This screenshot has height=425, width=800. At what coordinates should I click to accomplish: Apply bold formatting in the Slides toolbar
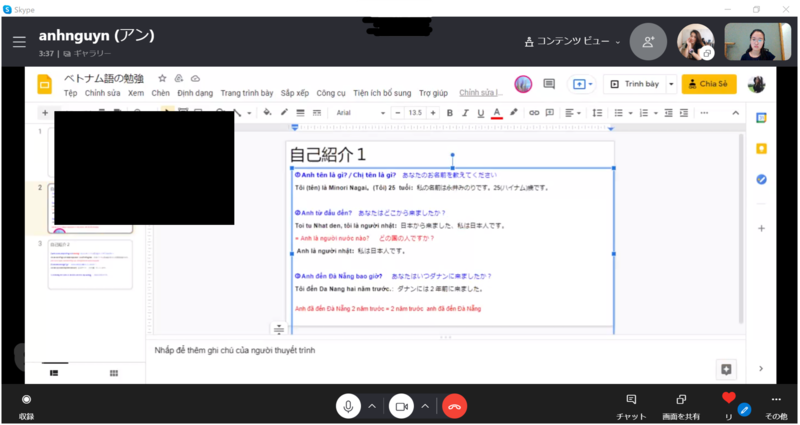click(449, 112)
